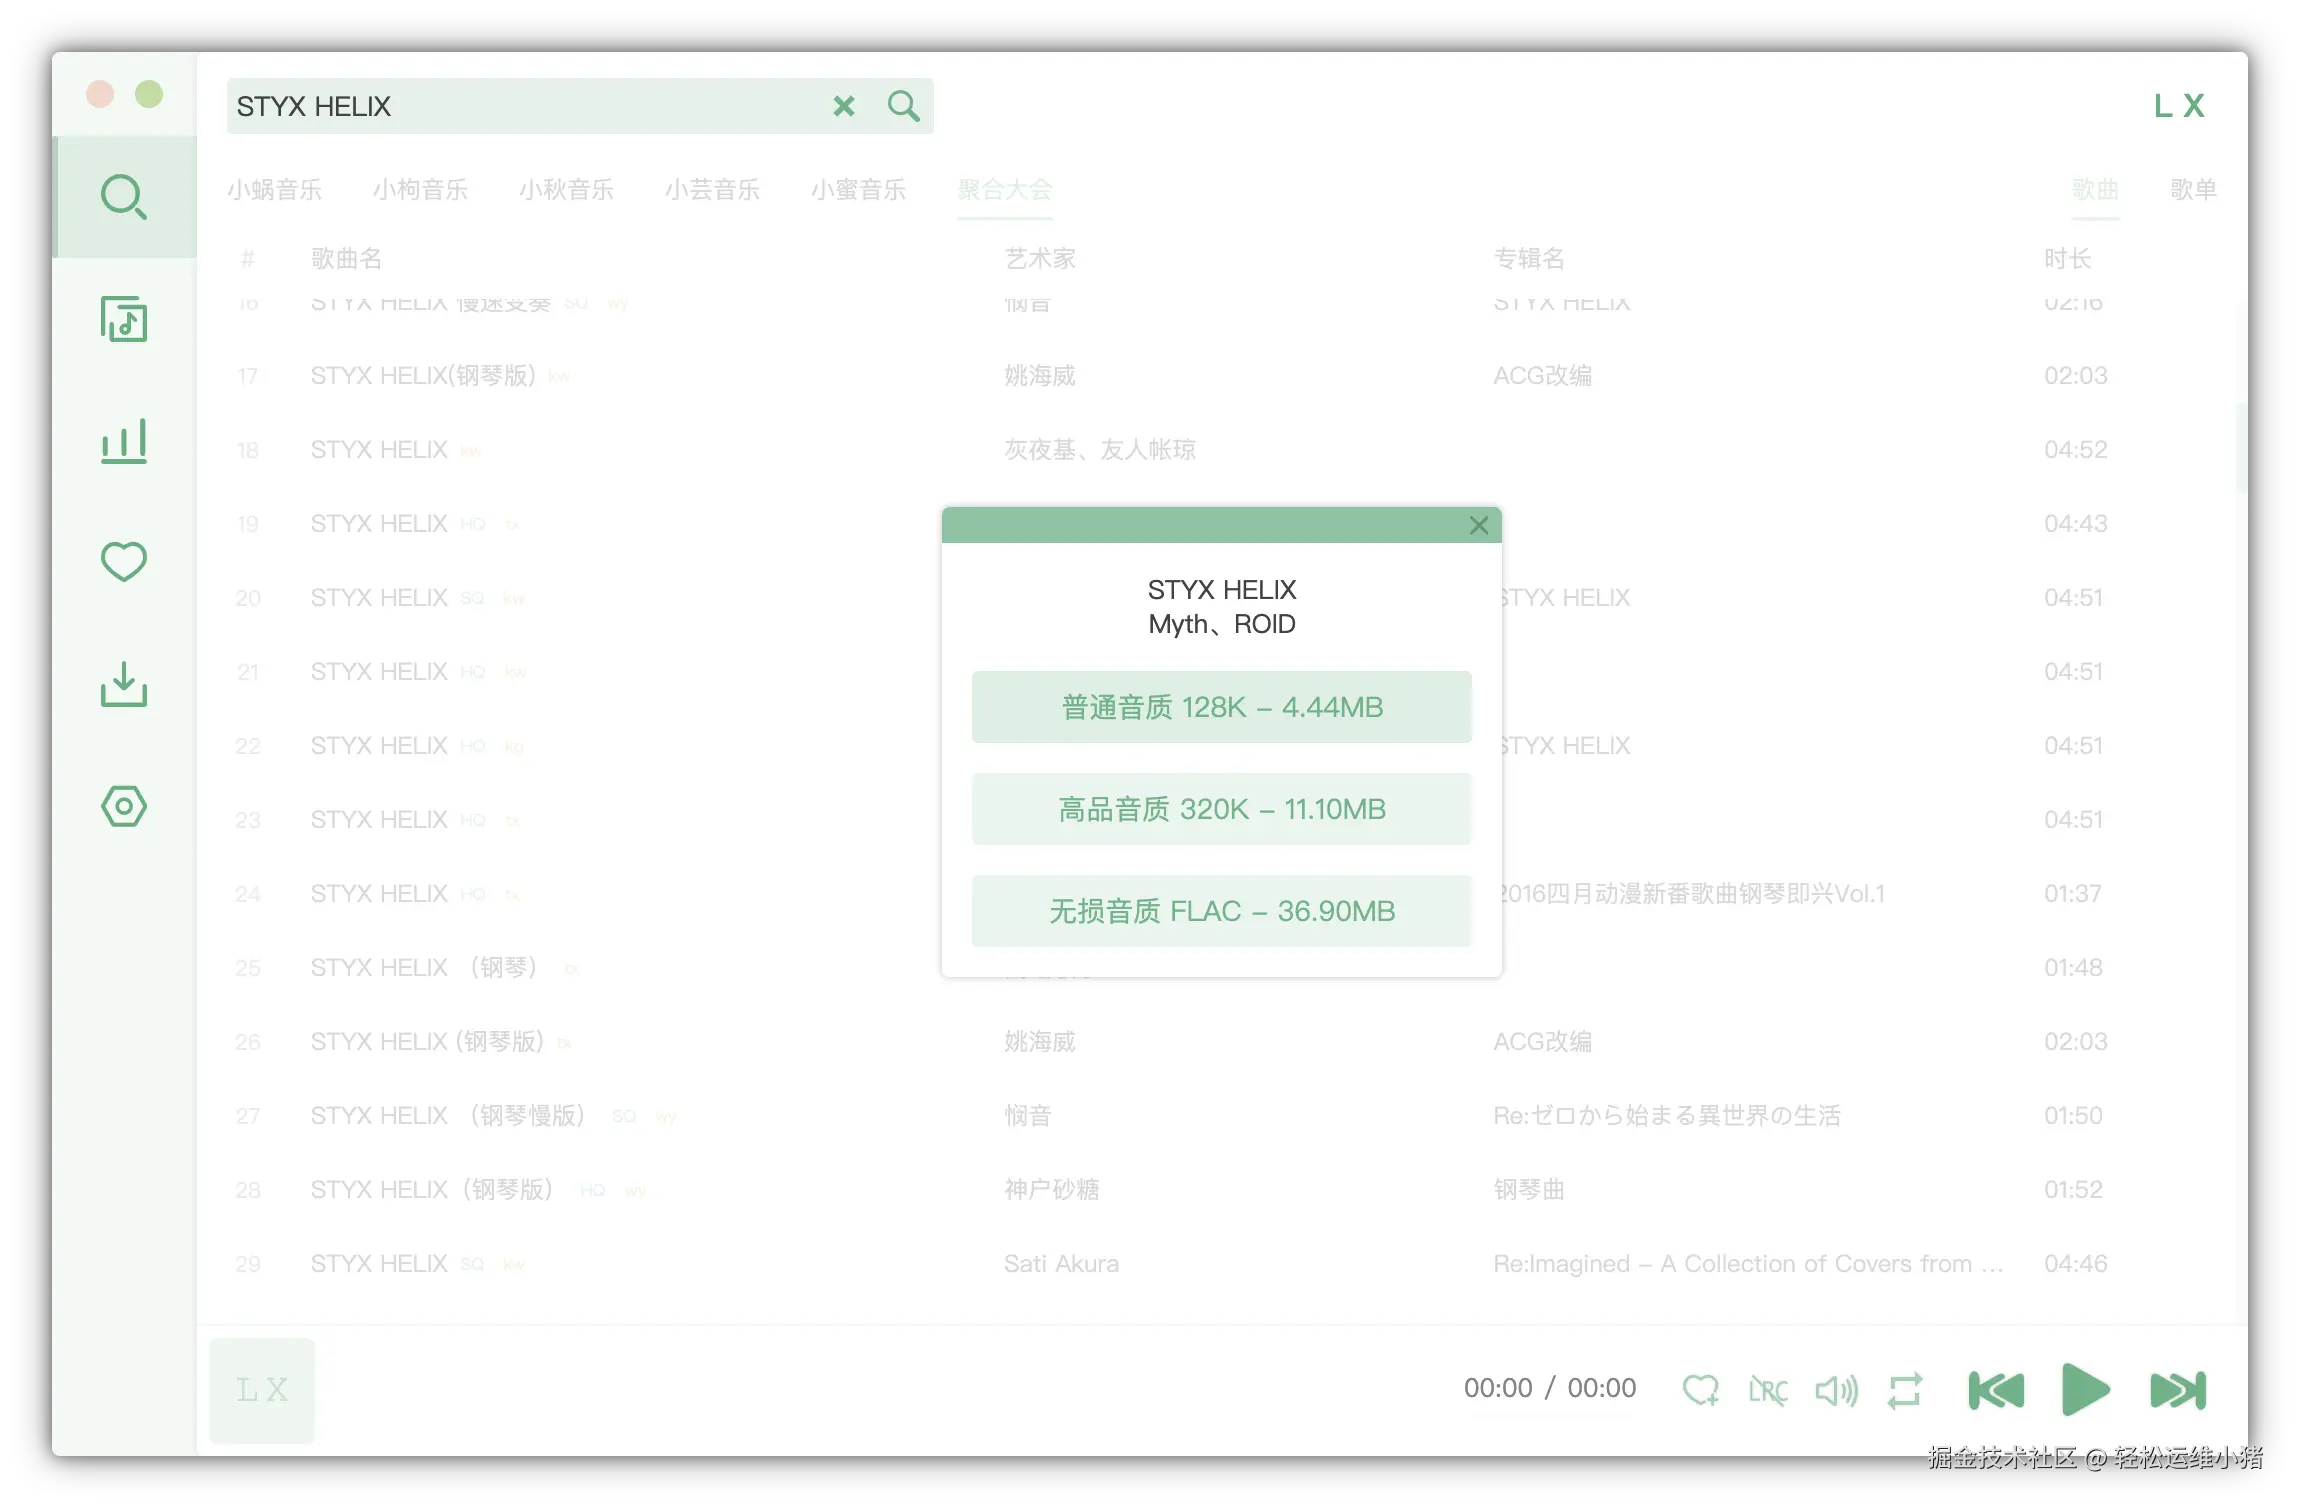Viewport: 2300px width, 1508px height.
Task: Switch to the 歌单 tab on the right
Action: click(x=2192, y=190)
